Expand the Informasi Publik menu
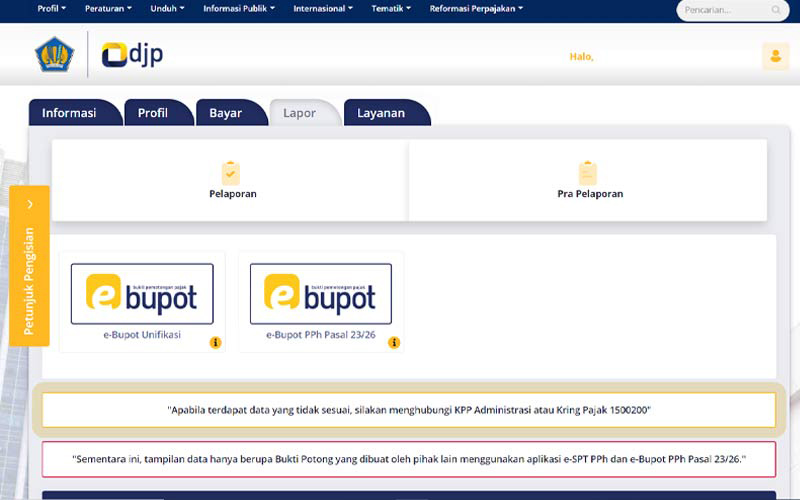This screenshot has width=800, height=500. click(x=239, y=9)
